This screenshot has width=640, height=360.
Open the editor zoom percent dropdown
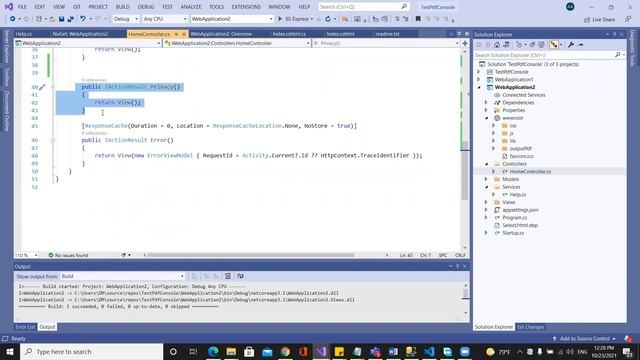click(x=27, y=255)
